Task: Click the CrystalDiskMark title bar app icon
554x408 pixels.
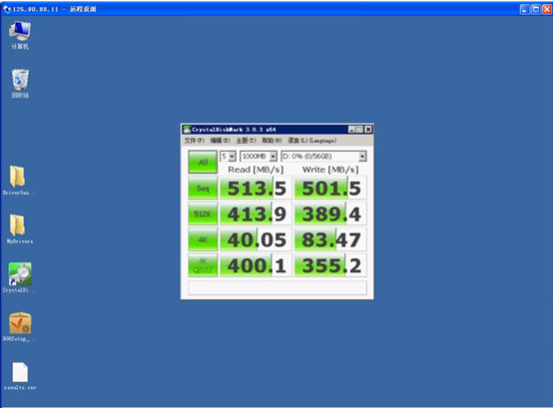Action: [187, 130]
